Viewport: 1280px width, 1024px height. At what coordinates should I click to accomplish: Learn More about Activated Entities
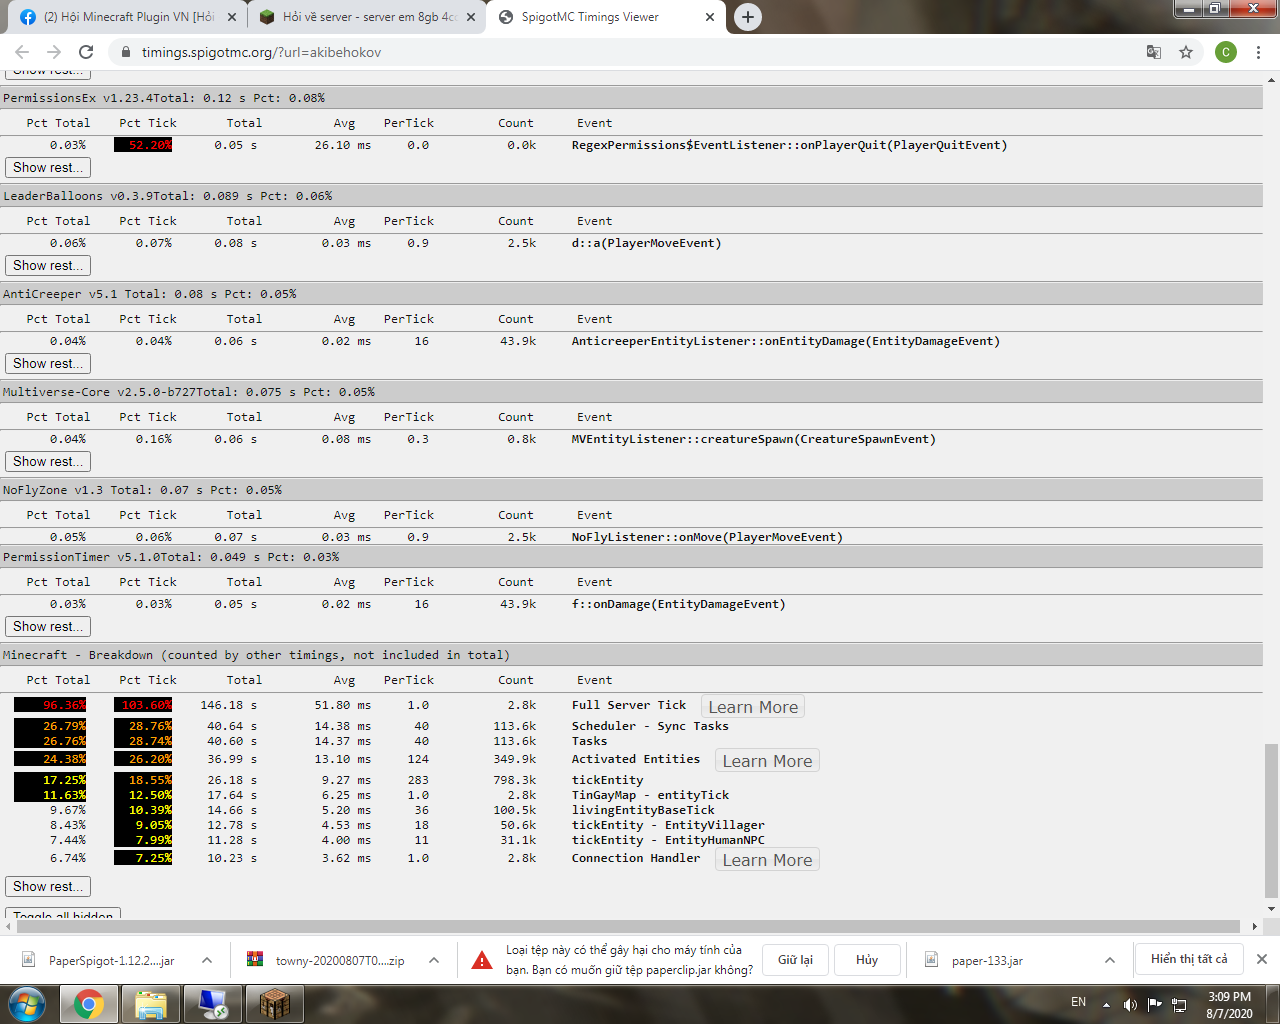coord(767,761)
